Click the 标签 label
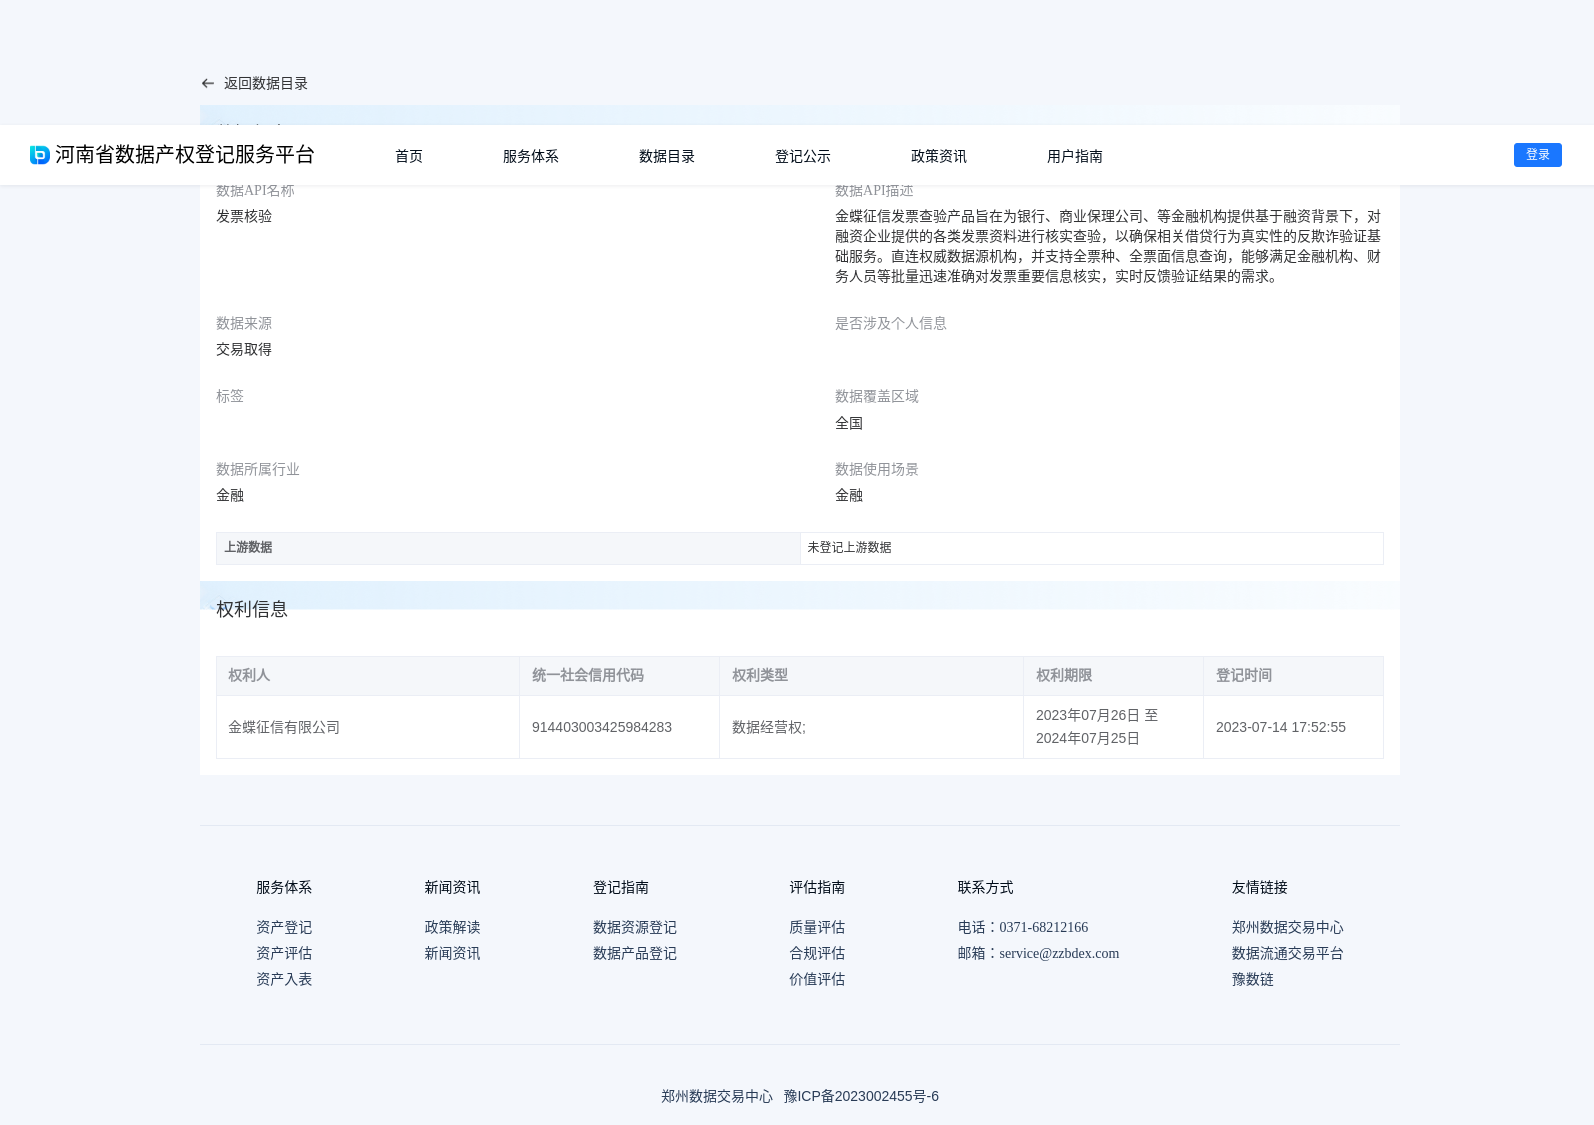Screen dimensions: 1594x1125 230,397
